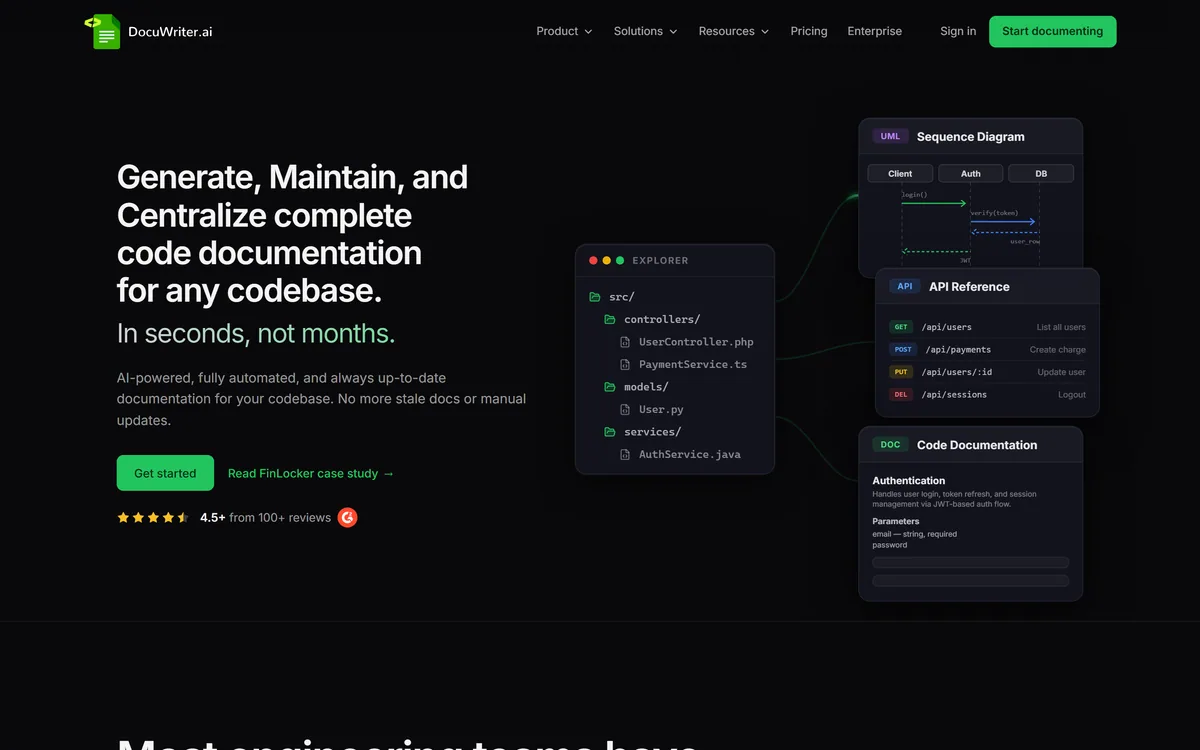Click the src/ folder name

622,297
